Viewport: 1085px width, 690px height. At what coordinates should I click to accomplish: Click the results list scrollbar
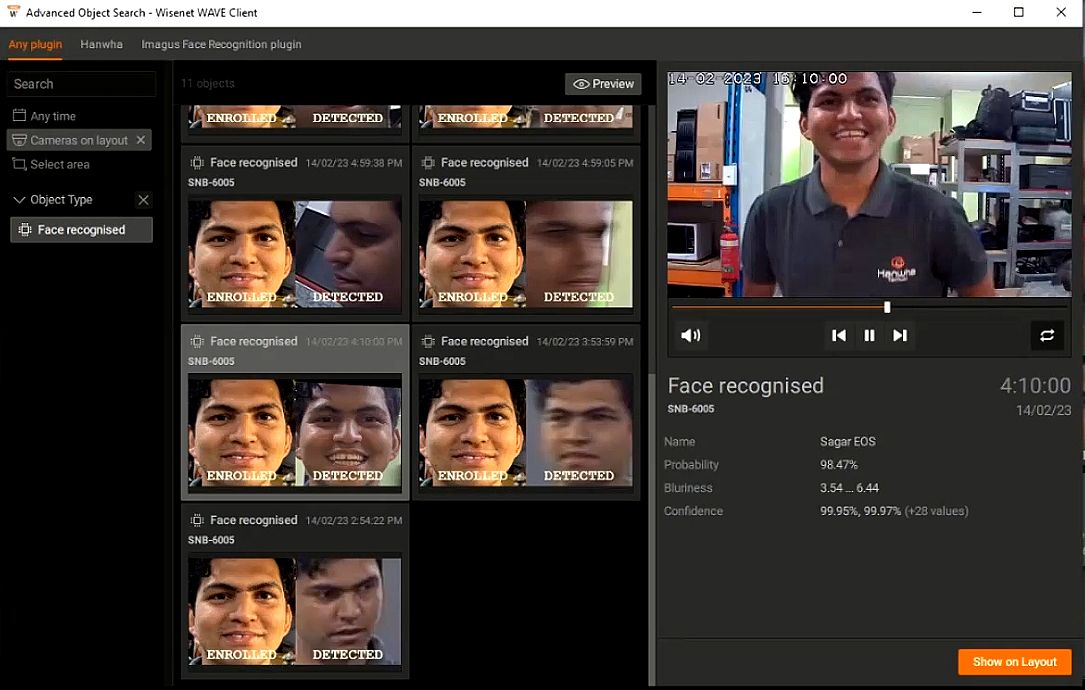click(651, 529)
